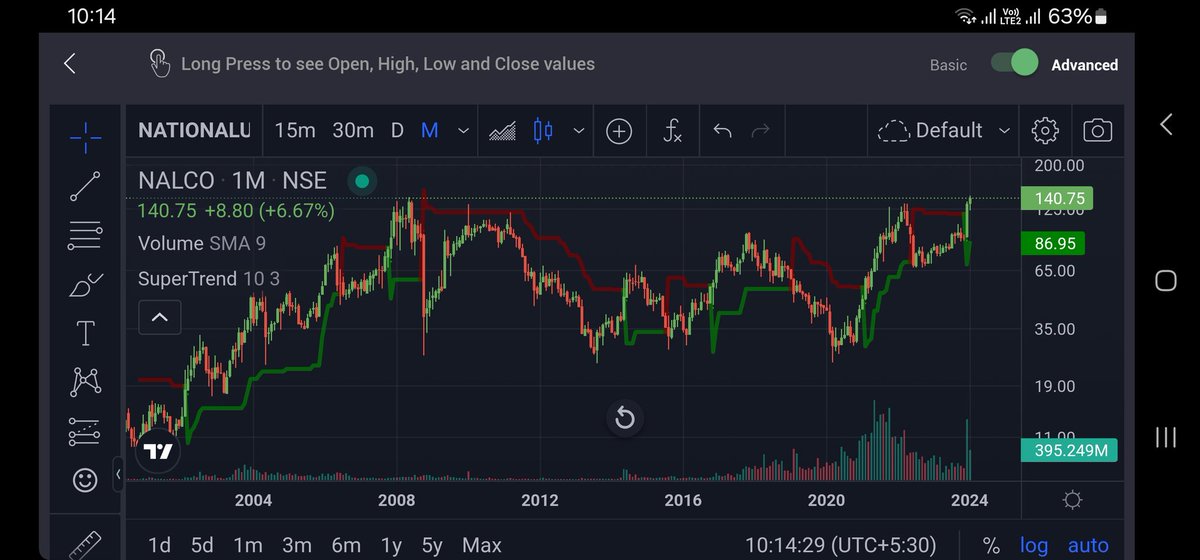
Task: Toggle percent scale mode
Action: point(991,545)
